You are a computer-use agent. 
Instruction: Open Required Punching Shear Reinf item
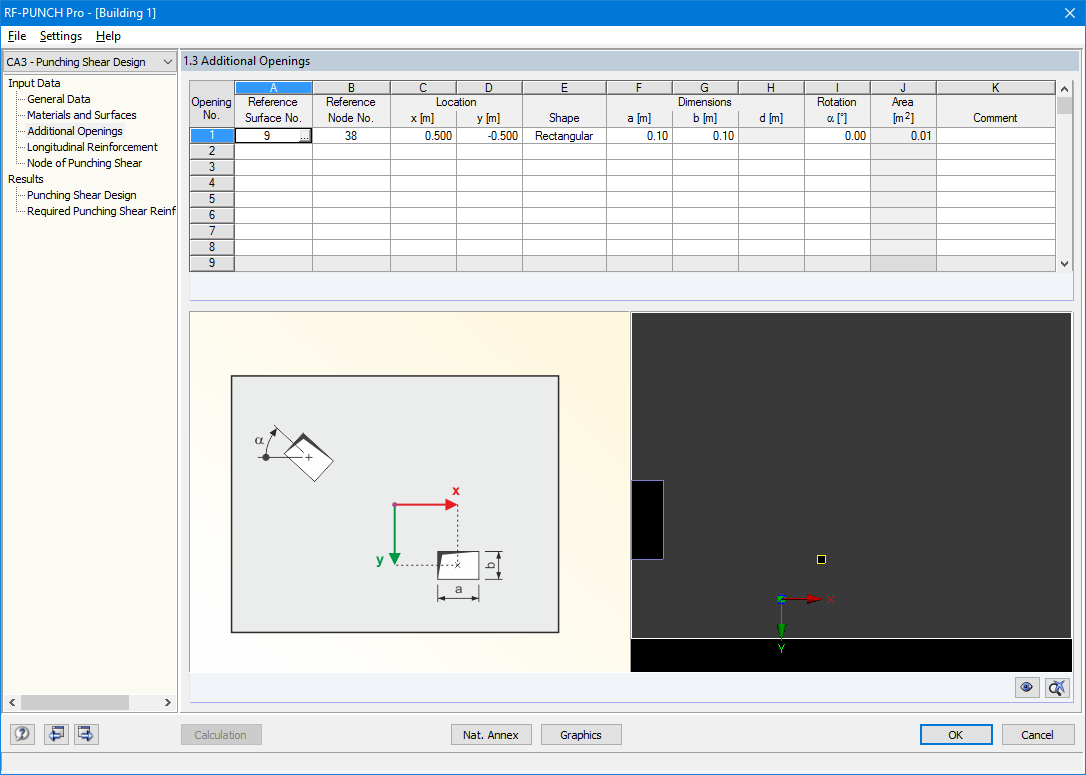click(101, 211)
